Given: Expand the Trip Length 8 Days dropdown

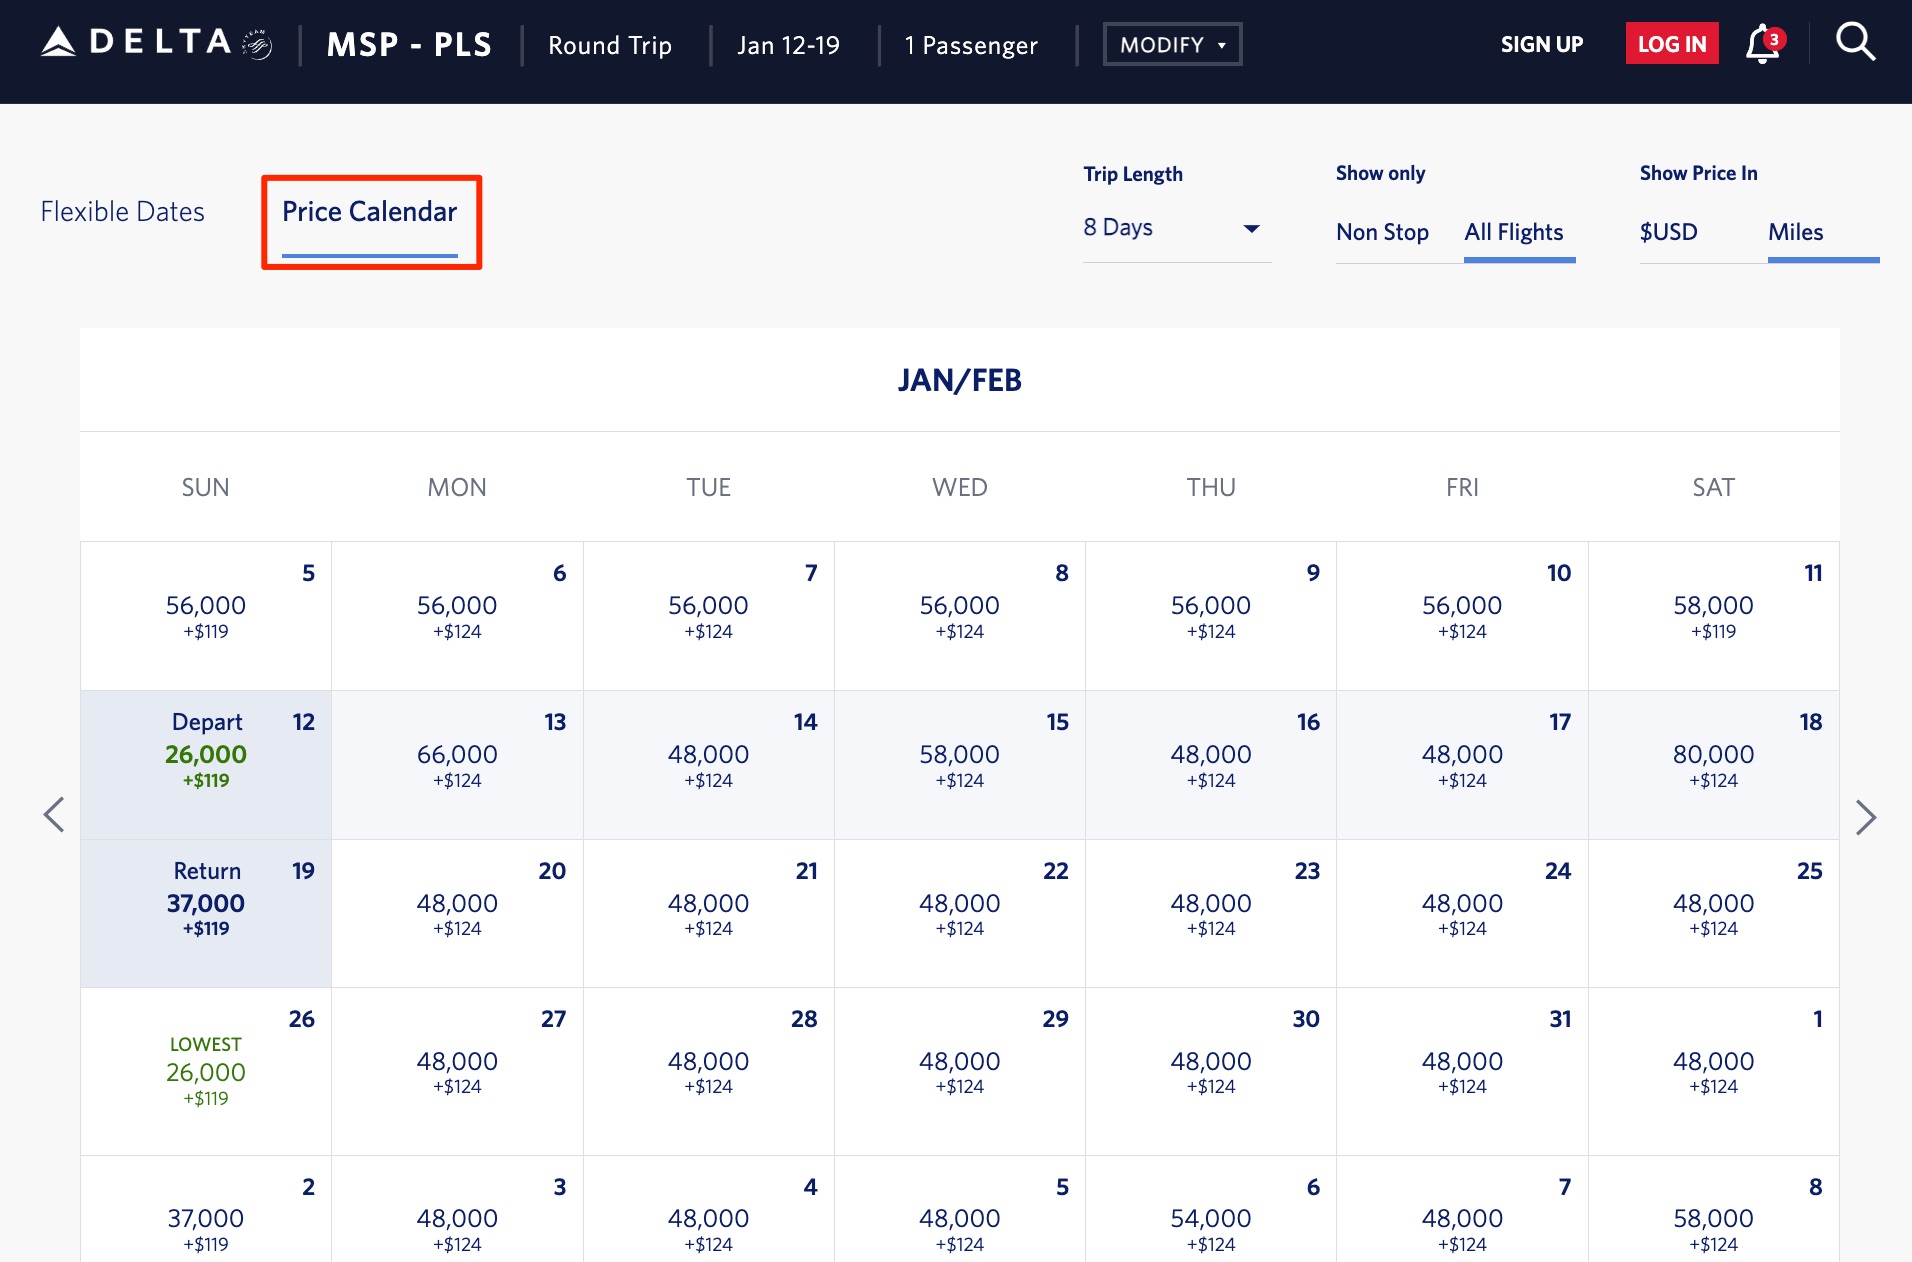Looking at the screenshot, I should 1176,229.
